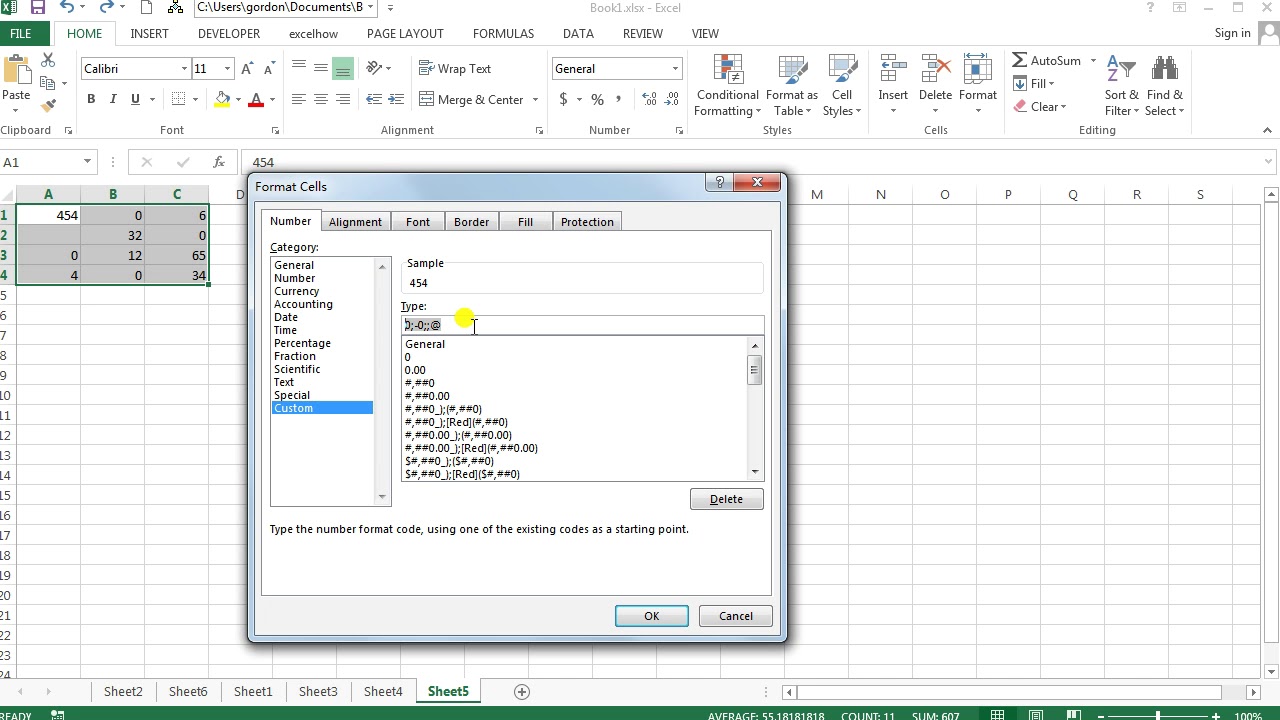The image size is (1280, 720).
Task: Toggle Bold formatting
Action: tap(91, 99)
